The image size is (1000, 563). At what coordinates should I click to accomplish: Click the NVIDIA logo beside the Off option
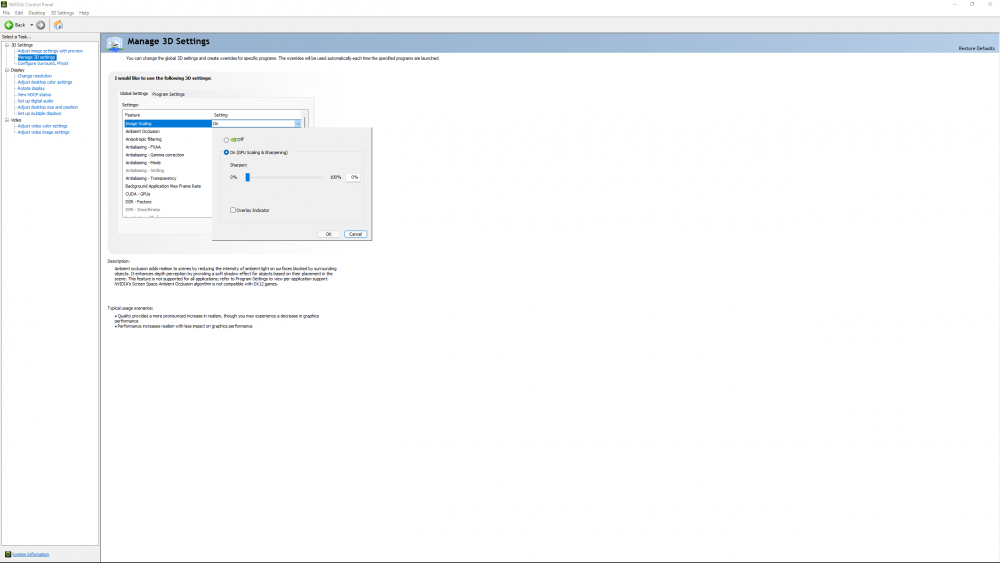(x=233, y=140)
